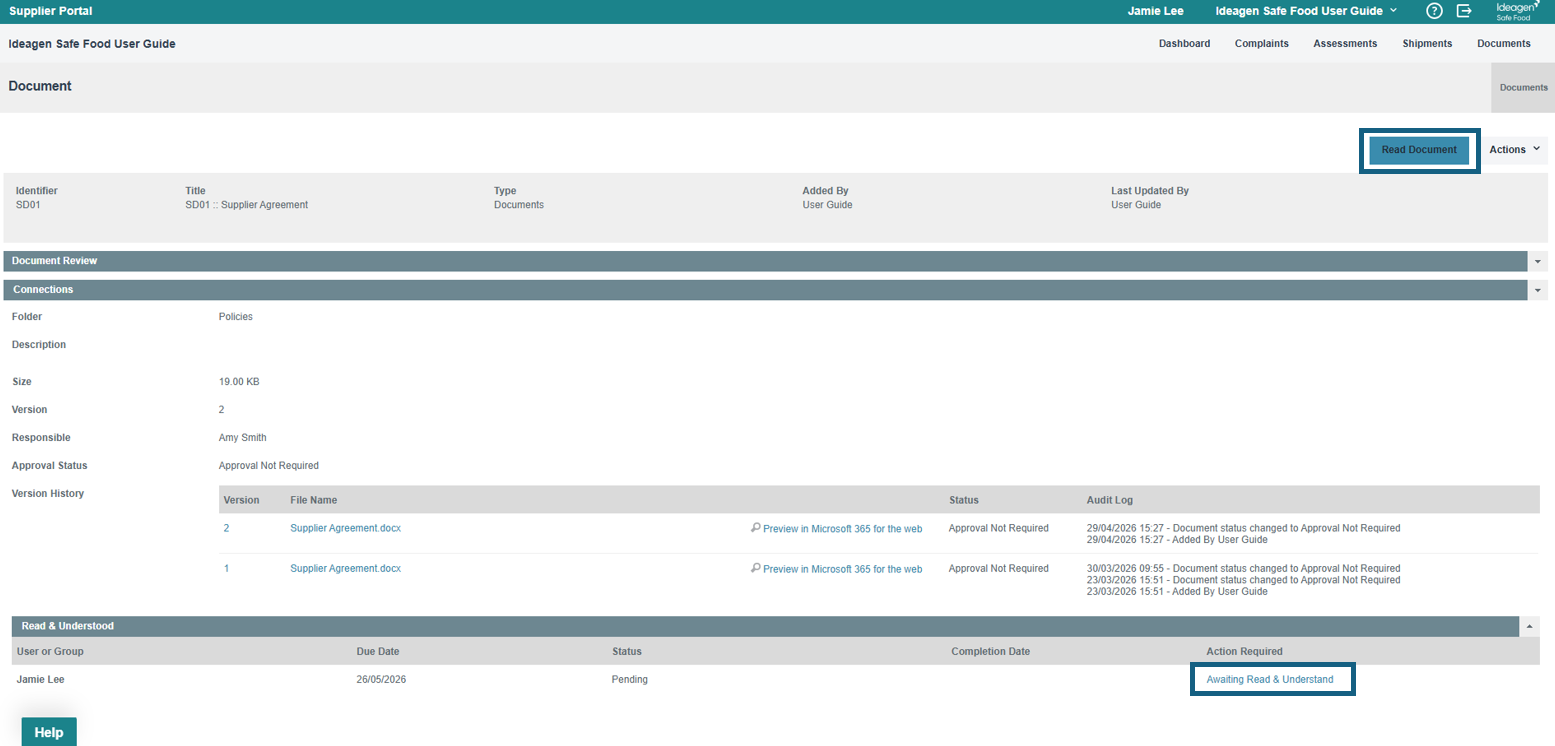Image resolution: width=1555 pixels, height=746 pixels.
Task: Click Action Required column header
Action: pos(1244,652)
